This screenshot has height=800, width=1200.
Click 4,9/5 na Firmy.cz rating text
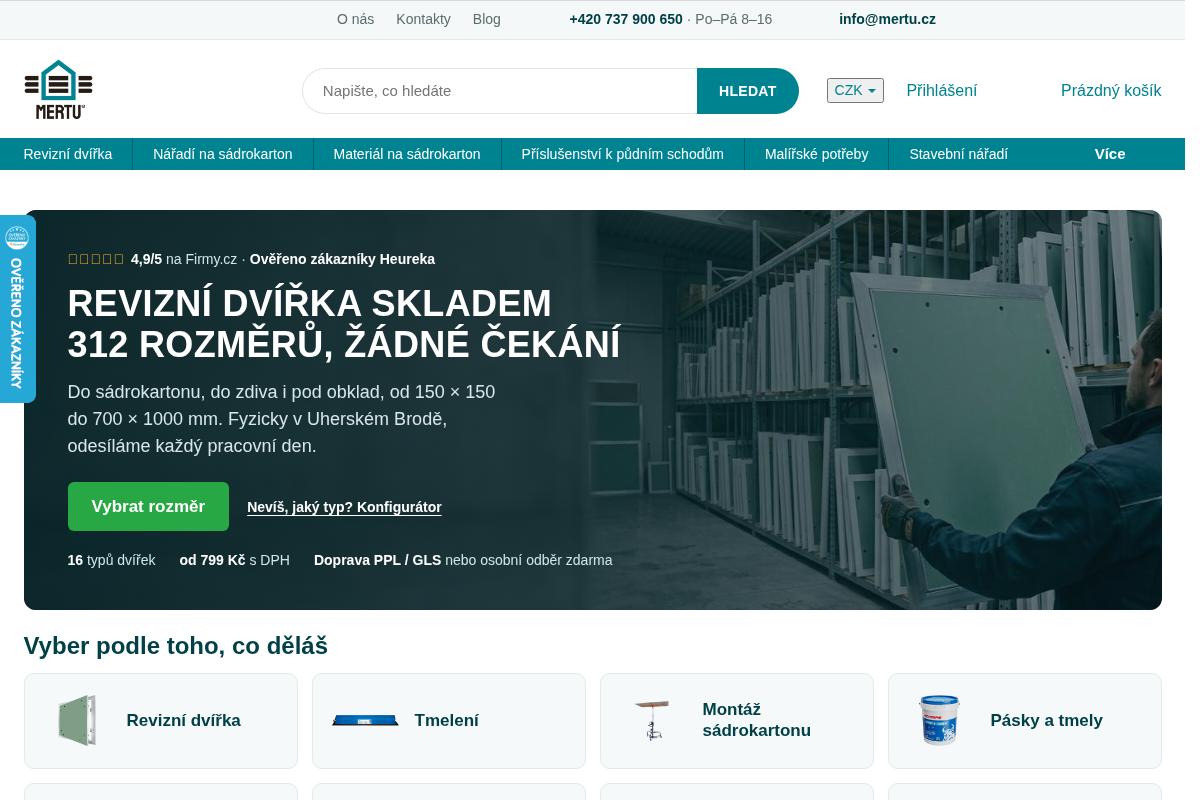pos(184,259)
